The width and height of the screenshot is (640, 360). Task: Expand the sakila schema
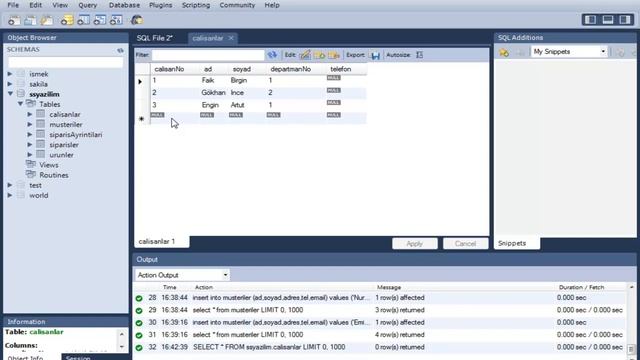pyautogui.click(x=10, y=84)
